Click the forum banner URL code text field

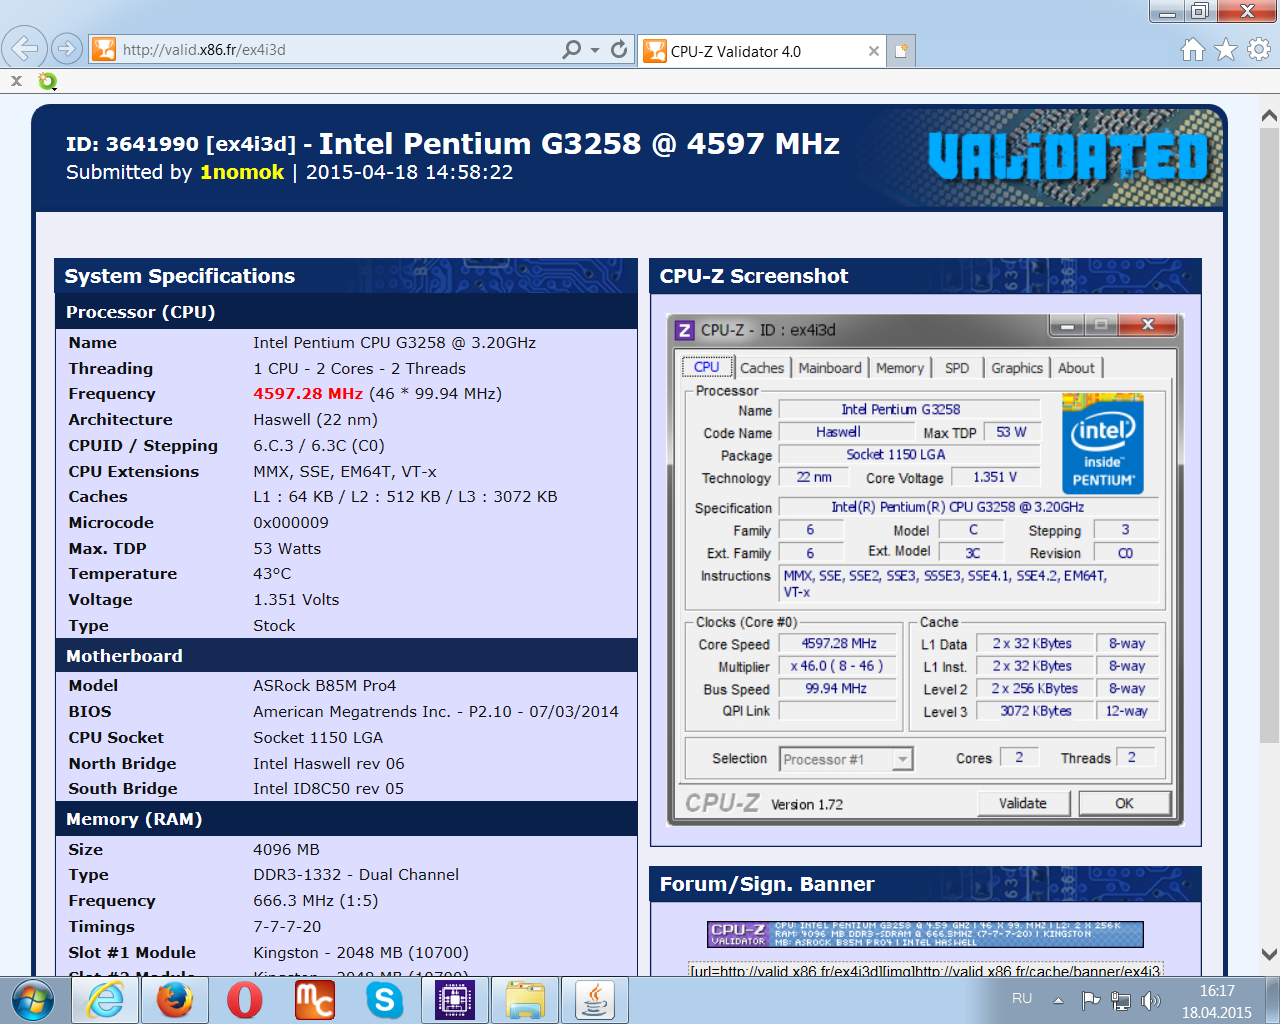[925, 970]
